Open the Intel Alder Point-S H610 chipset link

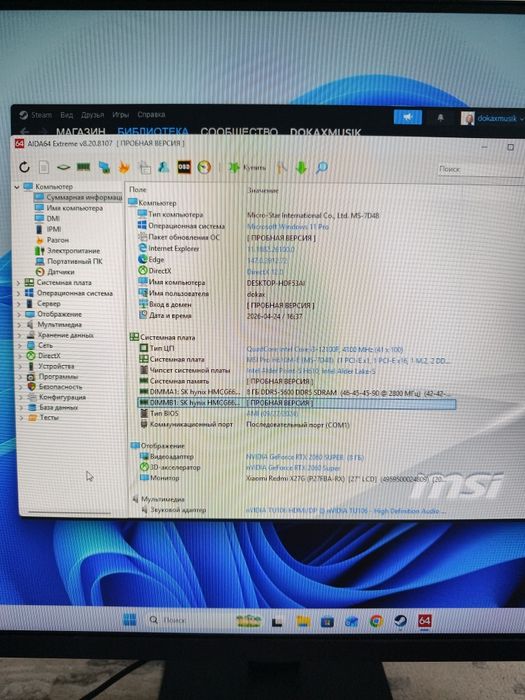(x=311, y=371)
